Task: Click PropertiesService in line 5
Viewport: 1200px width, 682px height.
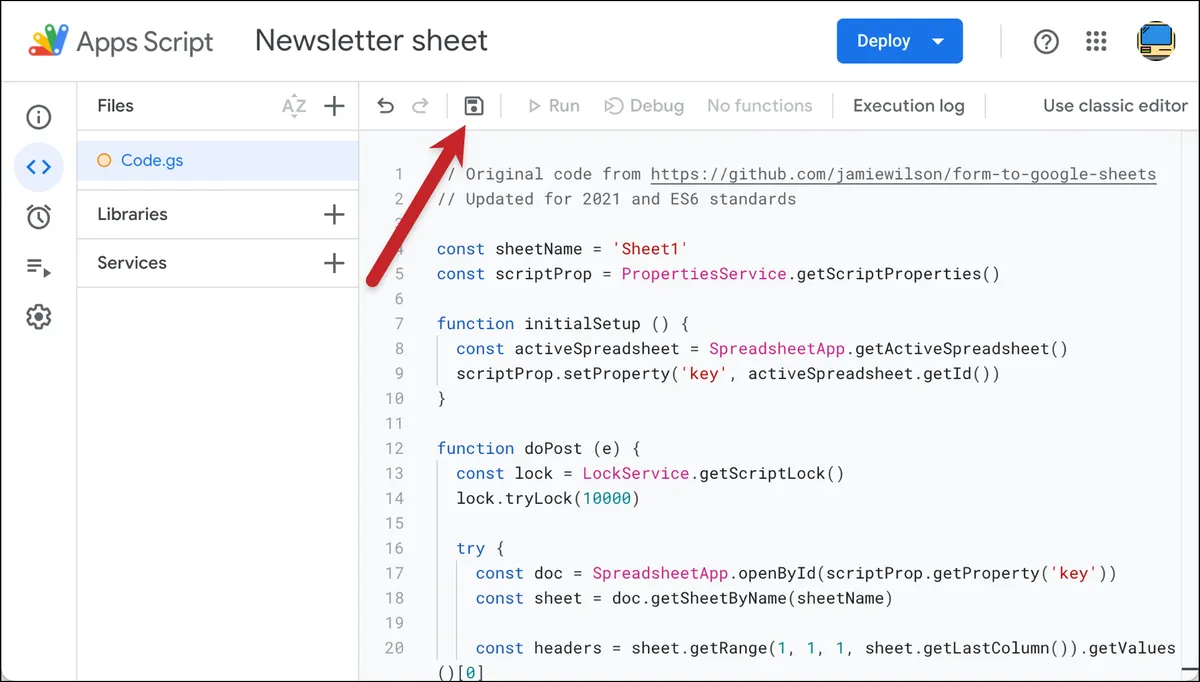Action: (704, 274)
